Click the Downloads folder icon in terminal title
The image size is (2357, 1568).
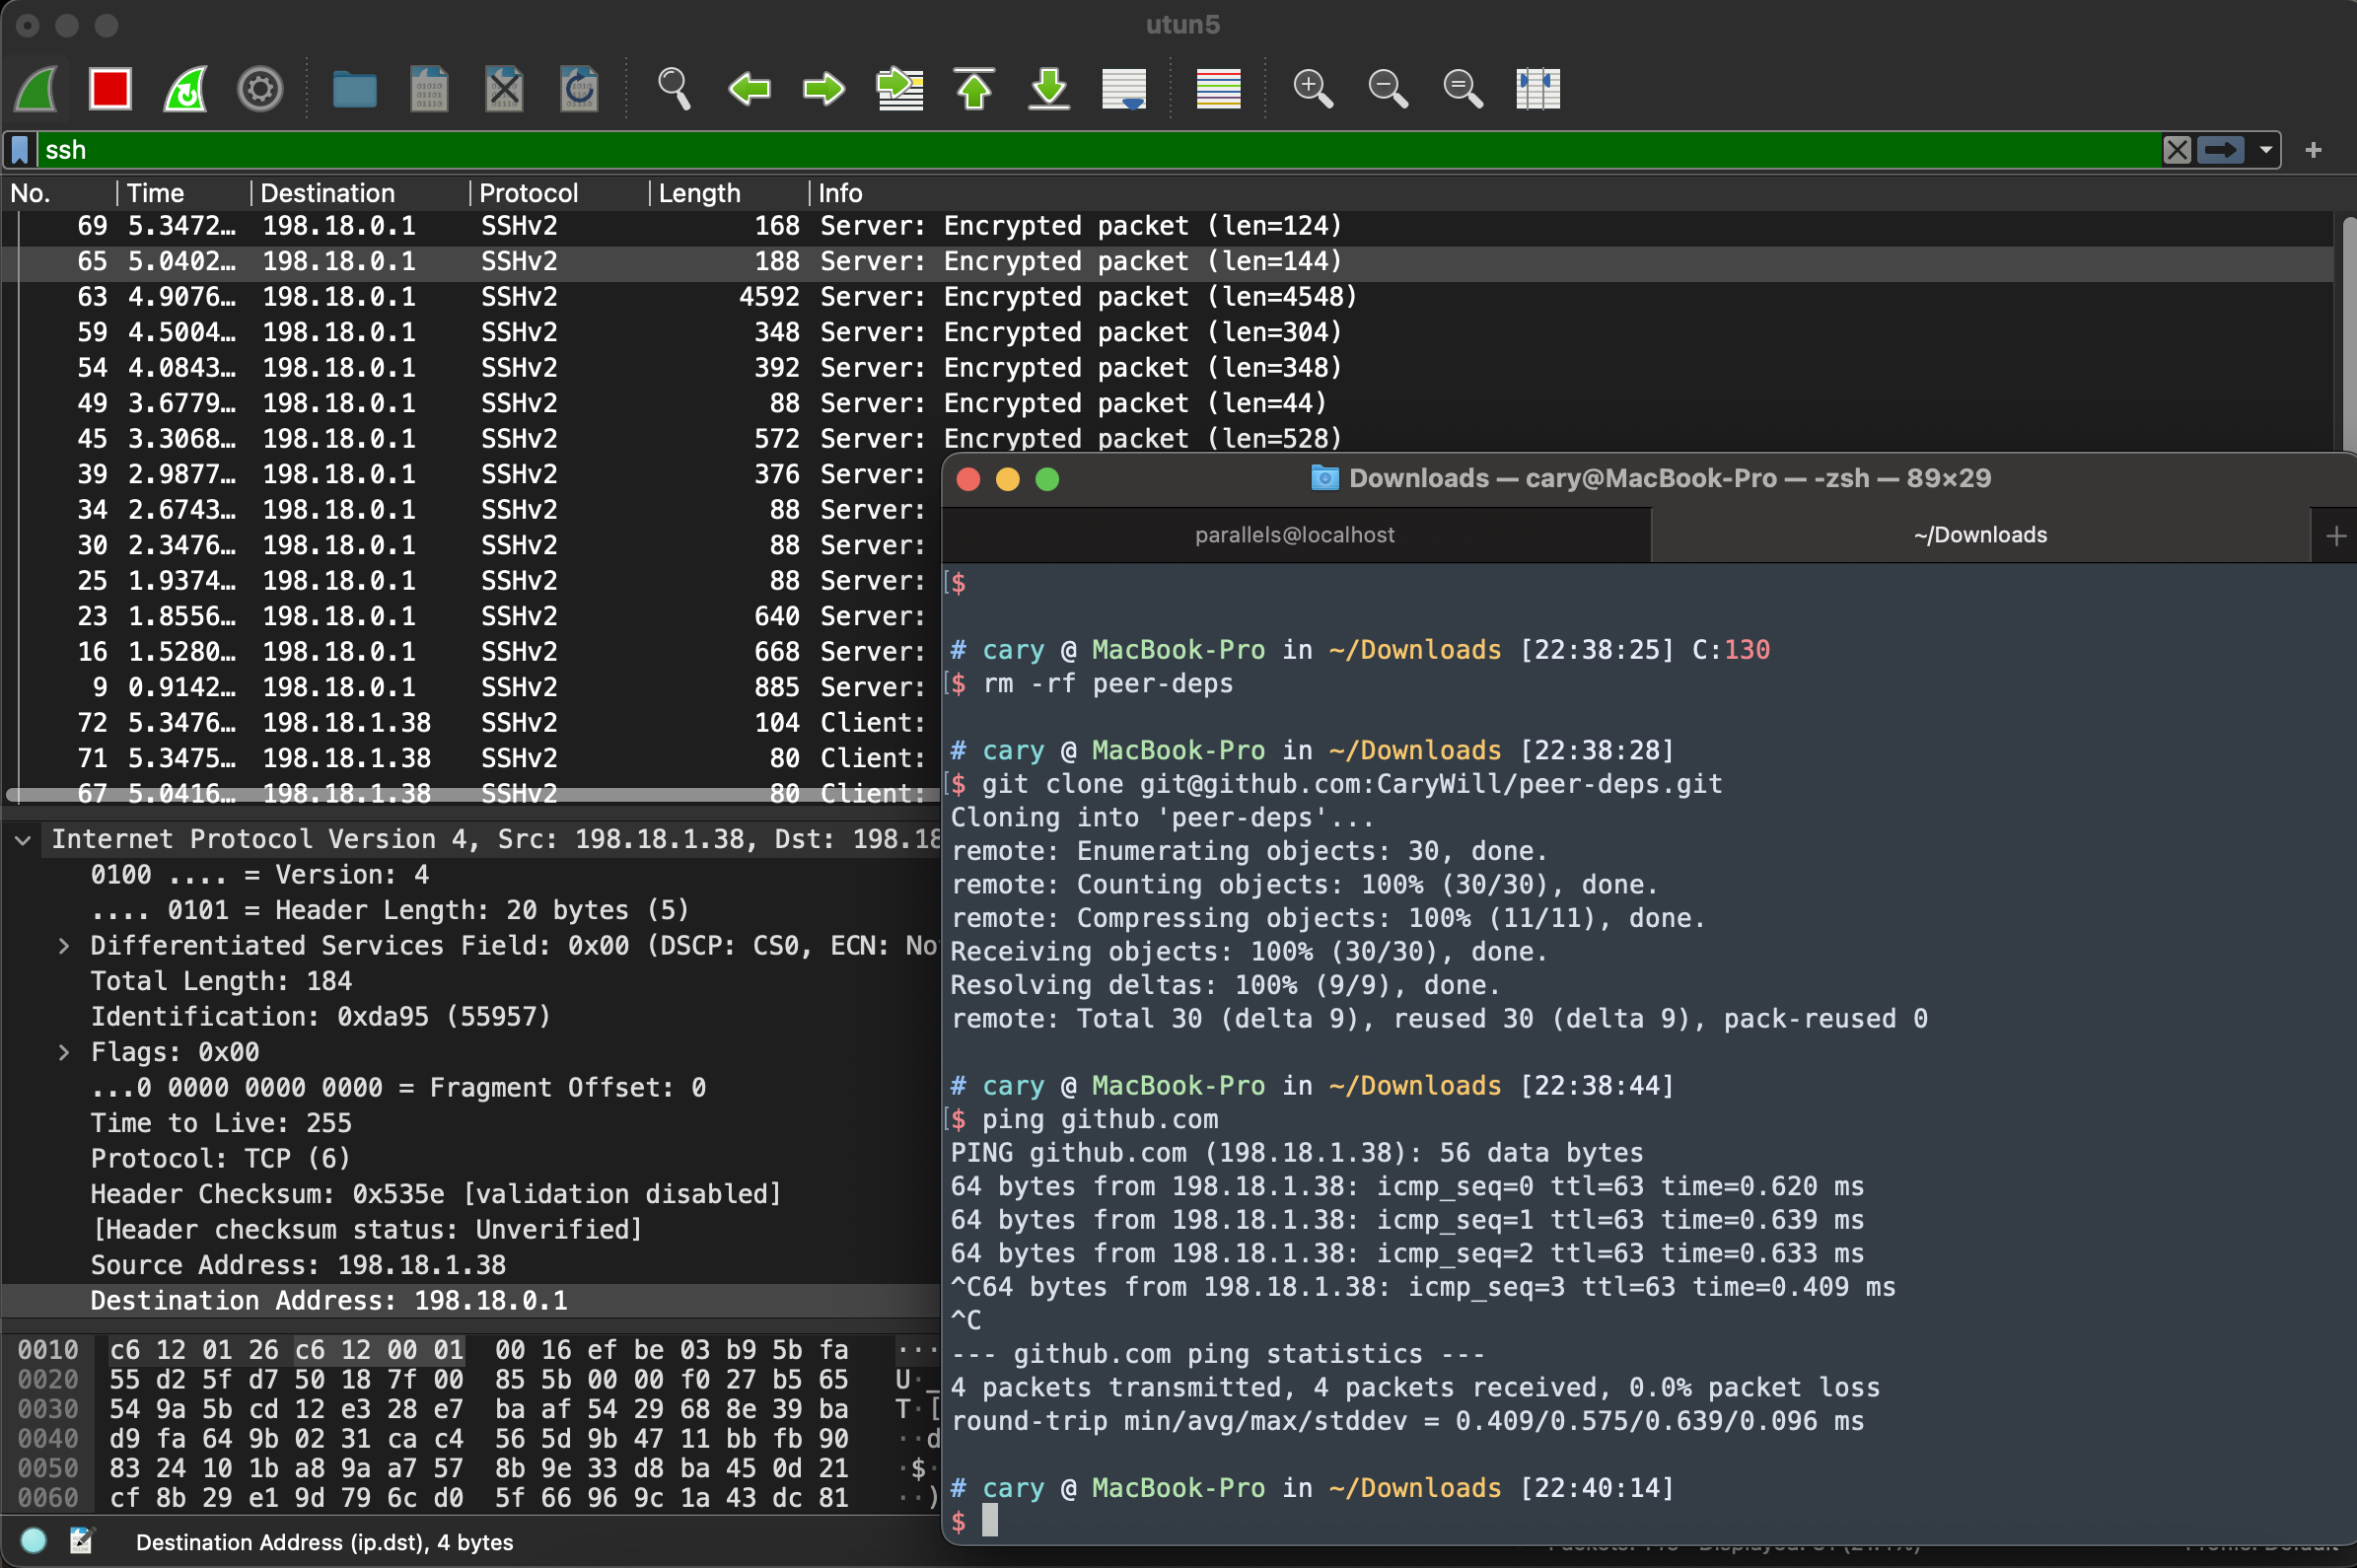(1324, 478)
